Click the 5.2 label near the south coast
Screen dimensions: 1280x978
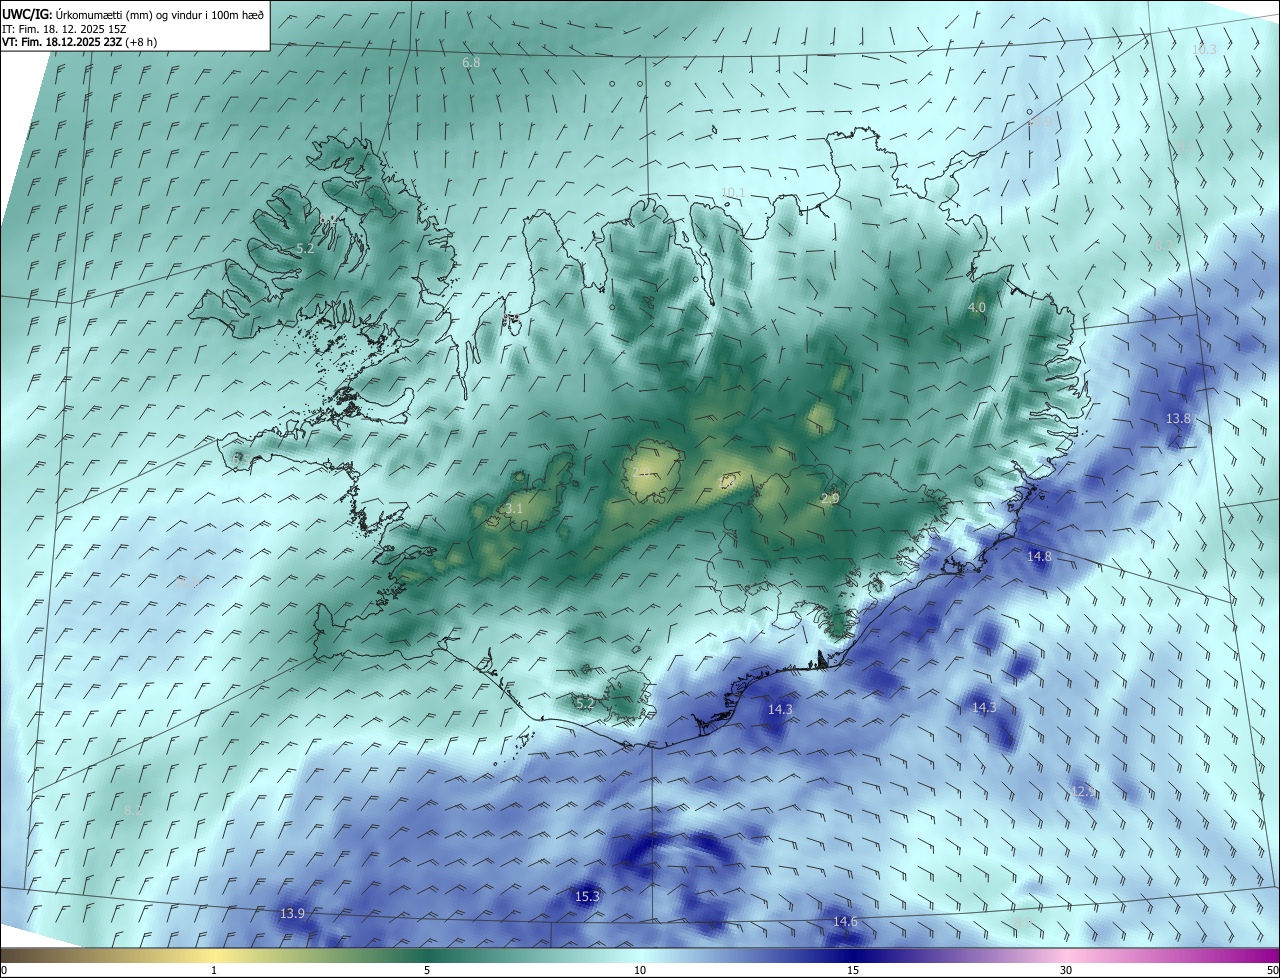click(585, 704)
